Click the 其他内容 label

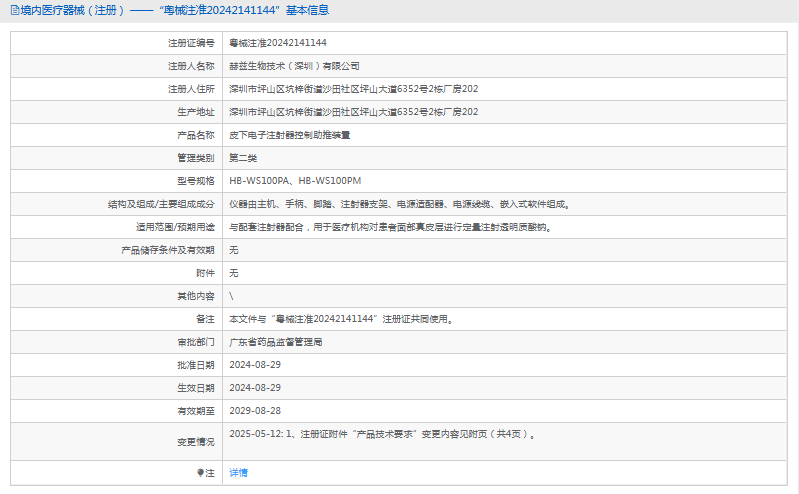pos(196,296)
